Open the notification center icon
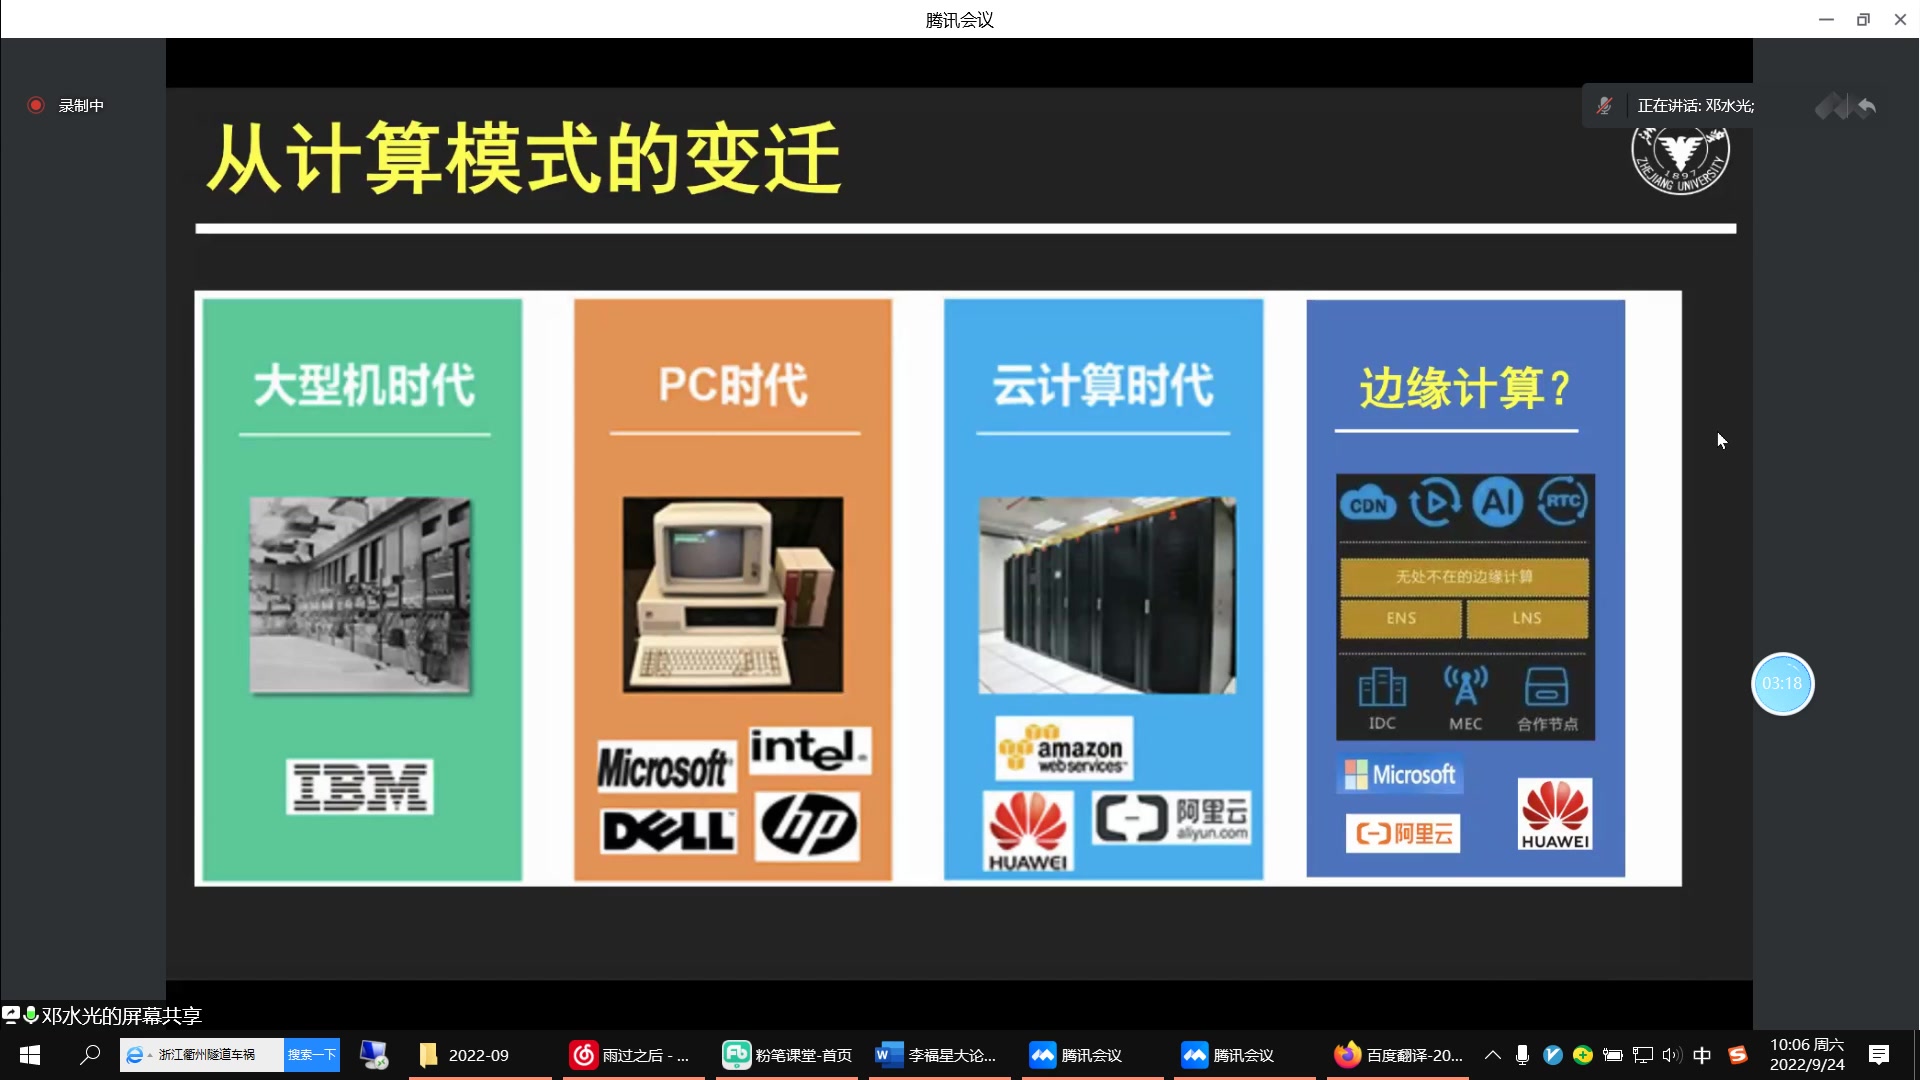This screenshot has height=1080, width=1920. [1879, 1055]
